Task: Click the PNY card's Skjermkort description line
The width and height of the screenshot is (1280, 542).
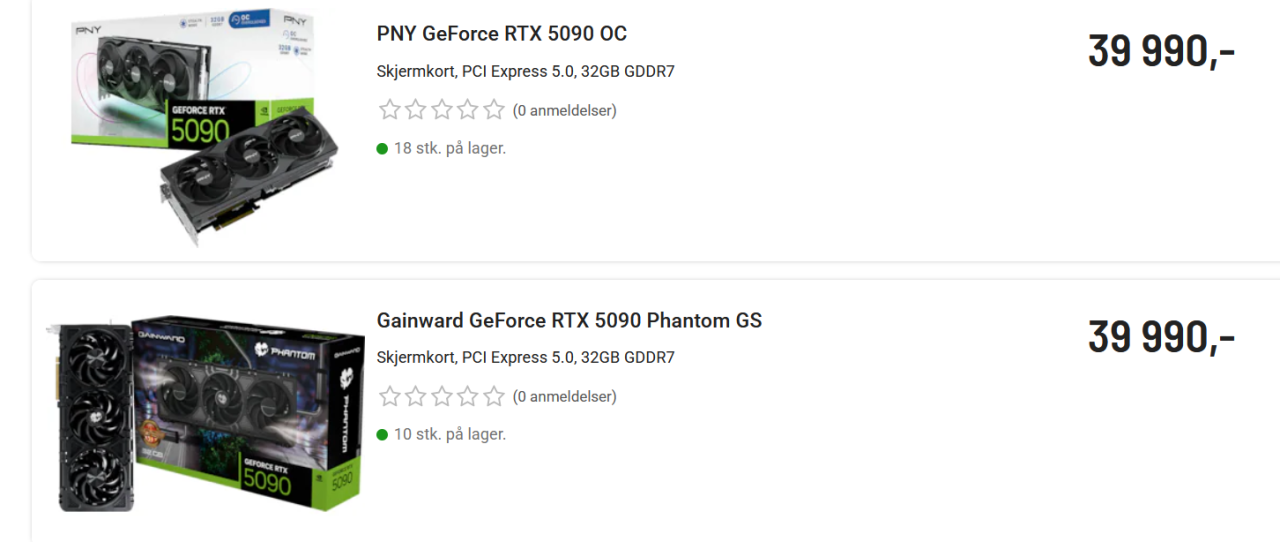Action: coord(525,72)
